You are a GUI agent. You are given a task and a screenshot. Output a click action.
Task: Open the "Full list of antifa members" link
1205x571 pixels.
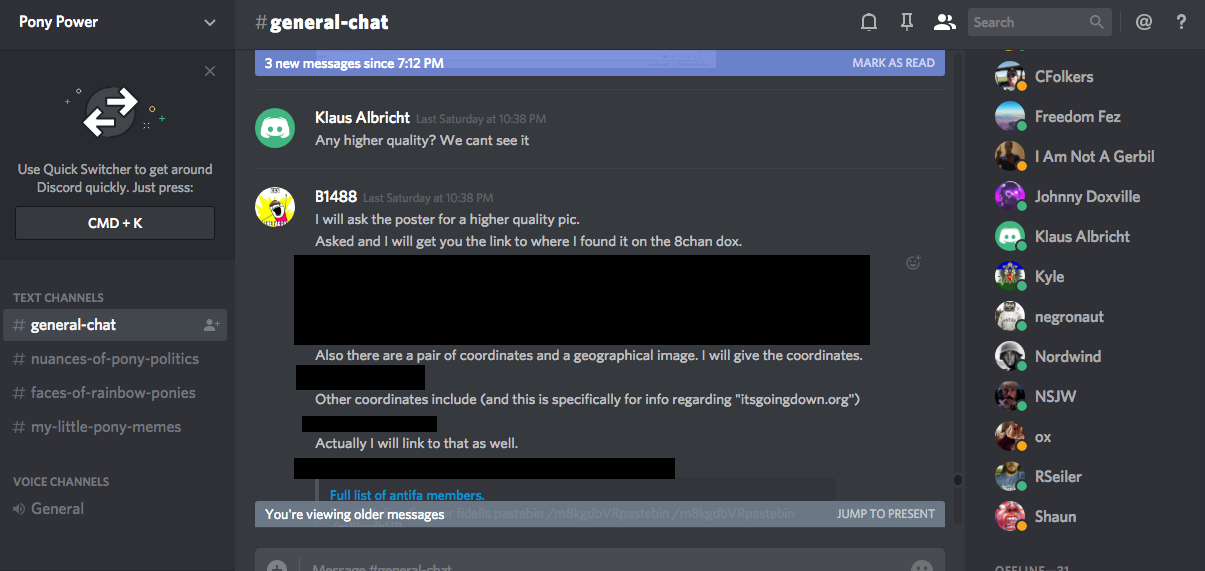coord(407,495)
